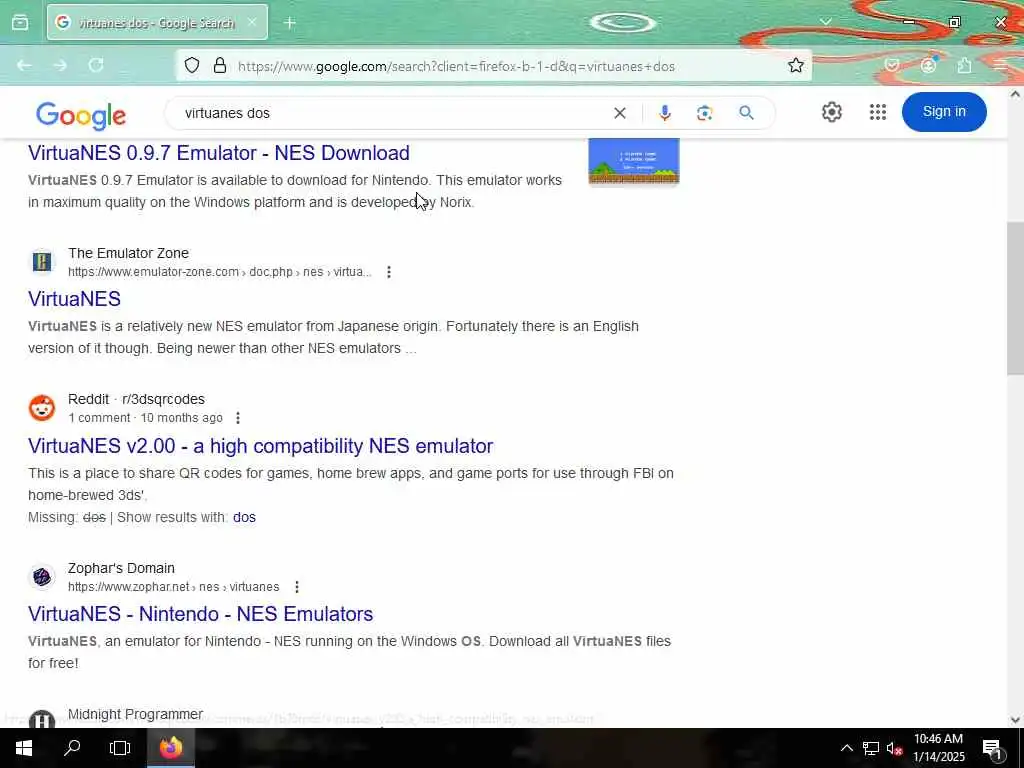Open Google quick settings gear icon
The image size is (1024, 768).
[831, 112]
